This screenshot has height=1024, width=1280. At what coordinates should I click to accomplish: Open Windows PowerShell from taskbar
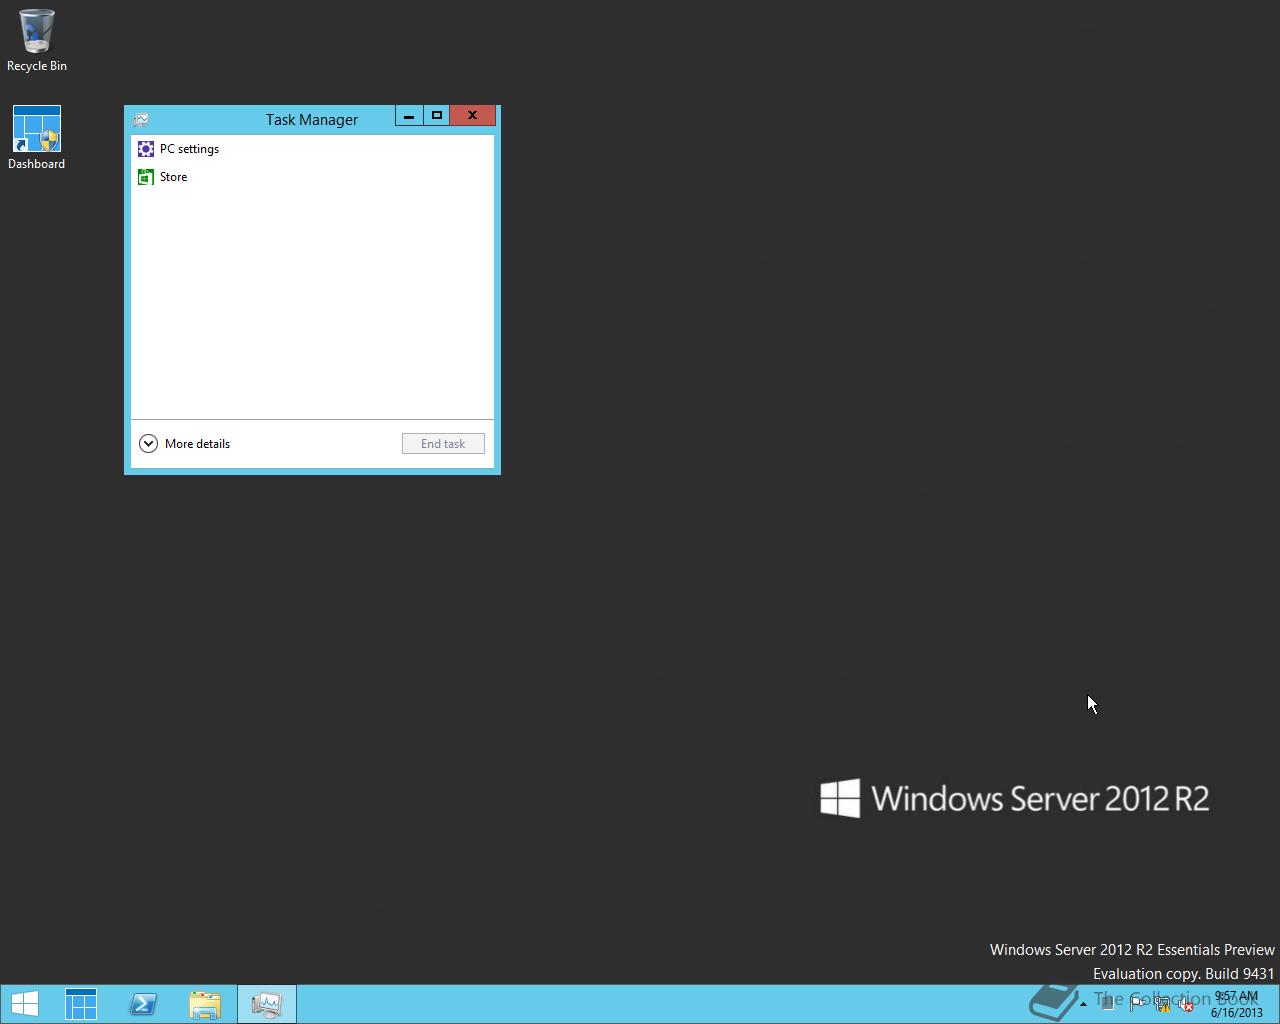(143, 1004)
